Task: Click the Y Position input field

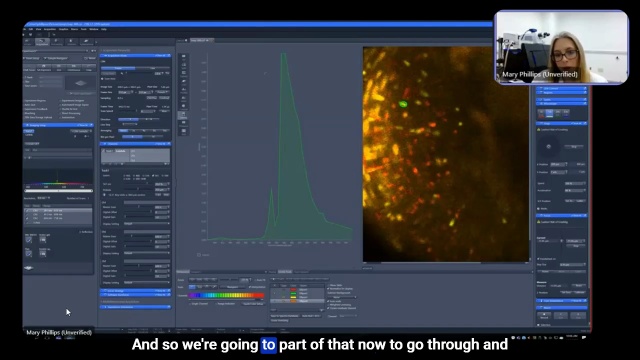Action: coord(558,172)
